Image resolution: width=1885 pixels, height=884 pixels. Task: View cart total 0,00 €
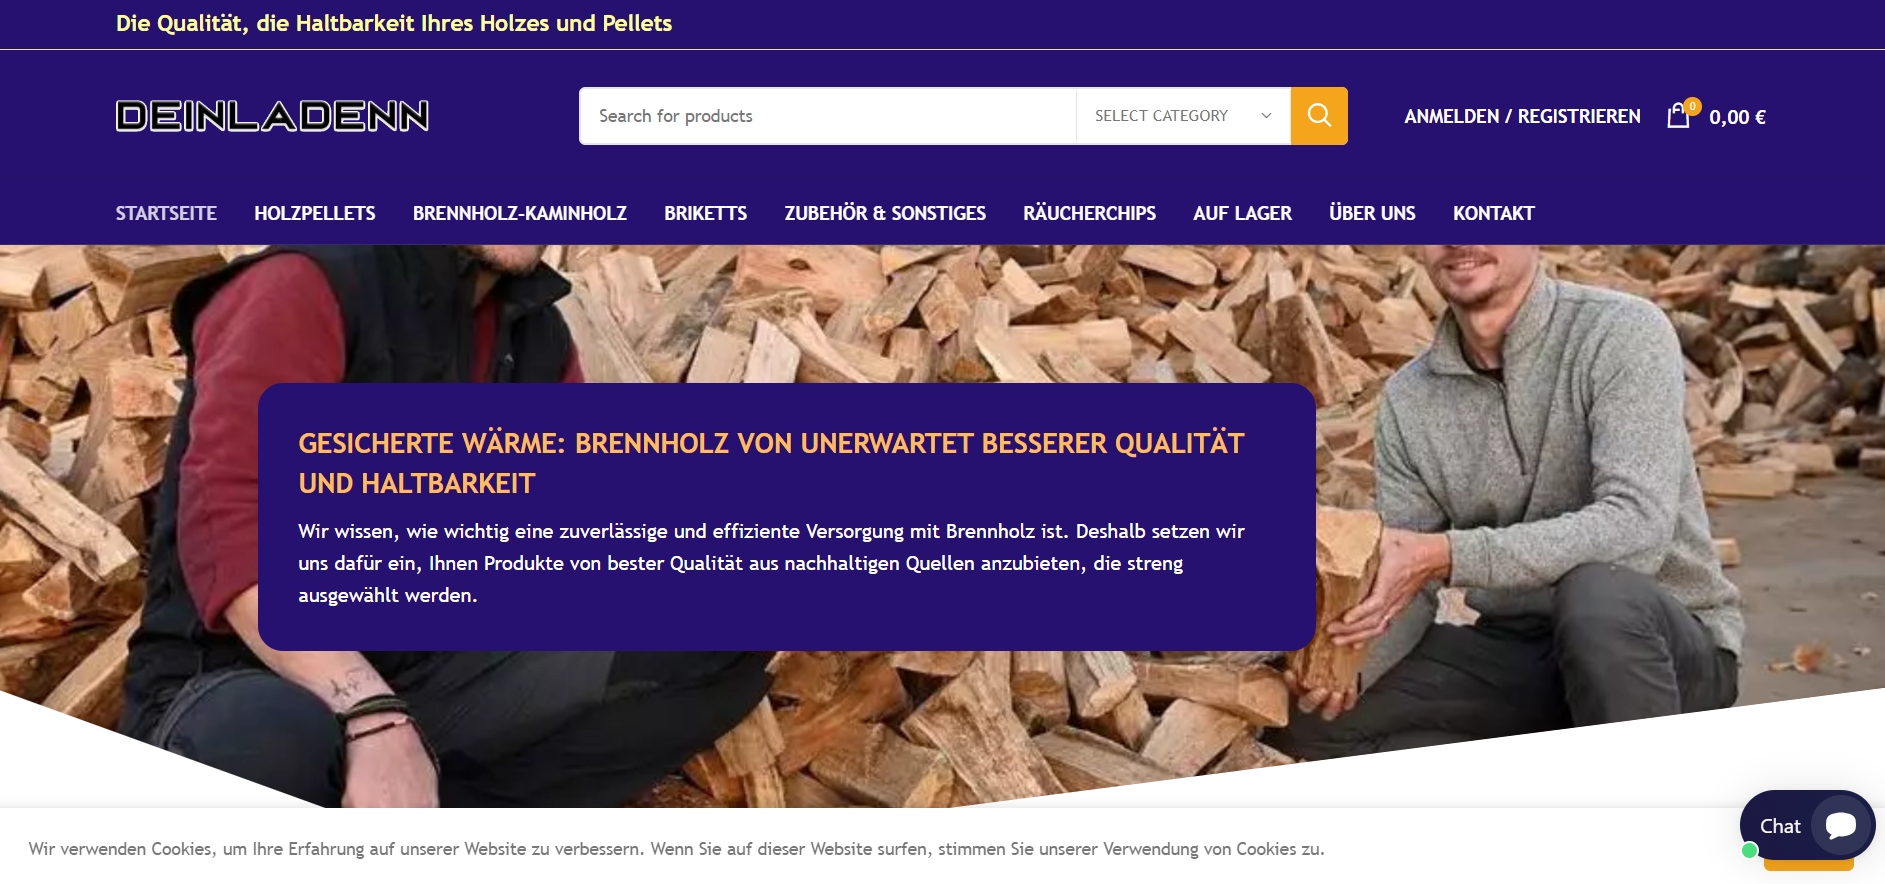click(1737, 117)
